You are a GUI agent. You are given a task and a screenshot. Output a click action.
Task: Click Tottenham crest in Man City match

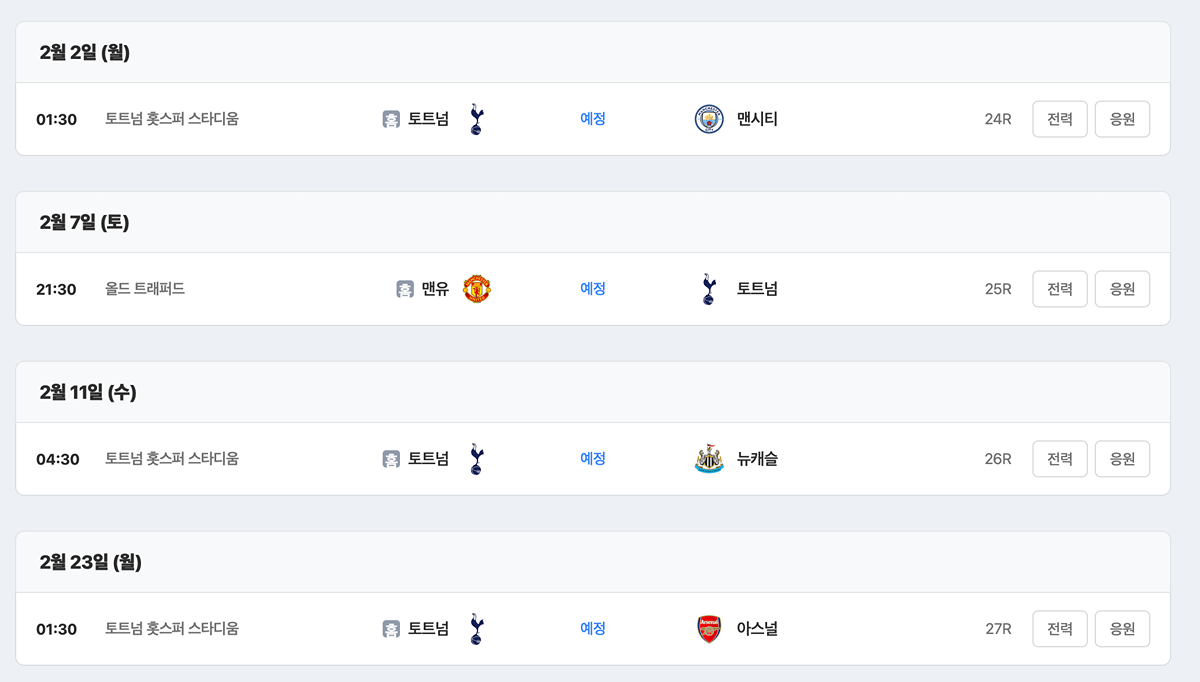click(476, 119)
